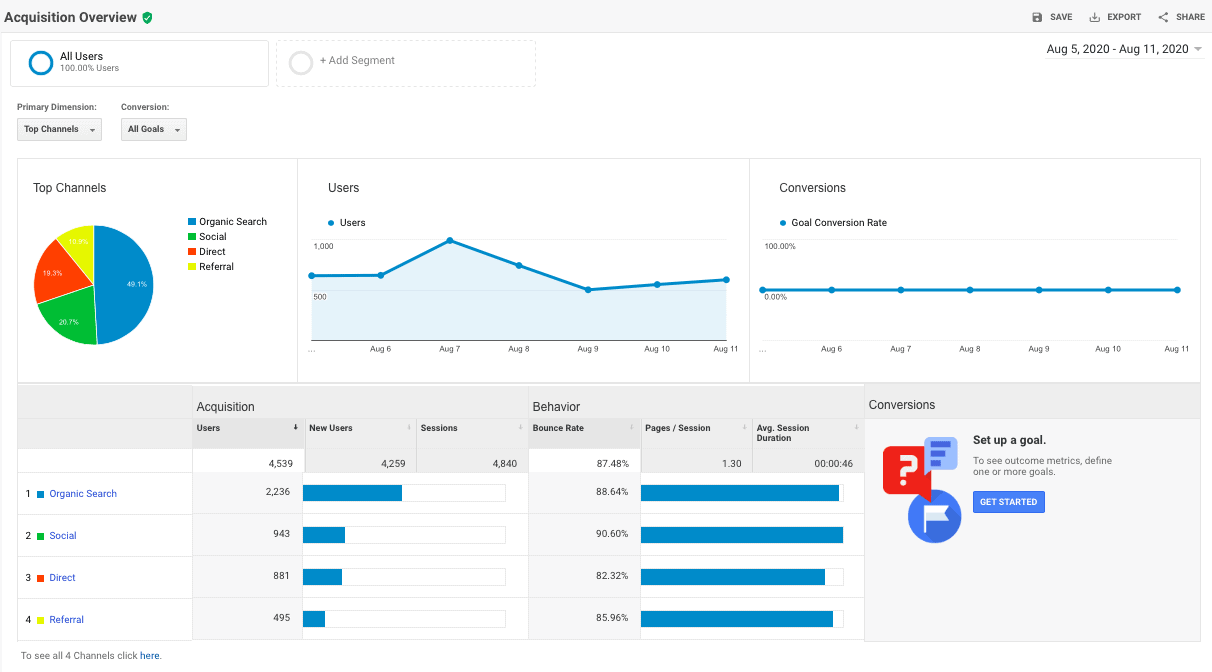The image size is (1212, 672).
Task: Click the Goal Conversion Rate legend label
Action: (x=833, y=223)
